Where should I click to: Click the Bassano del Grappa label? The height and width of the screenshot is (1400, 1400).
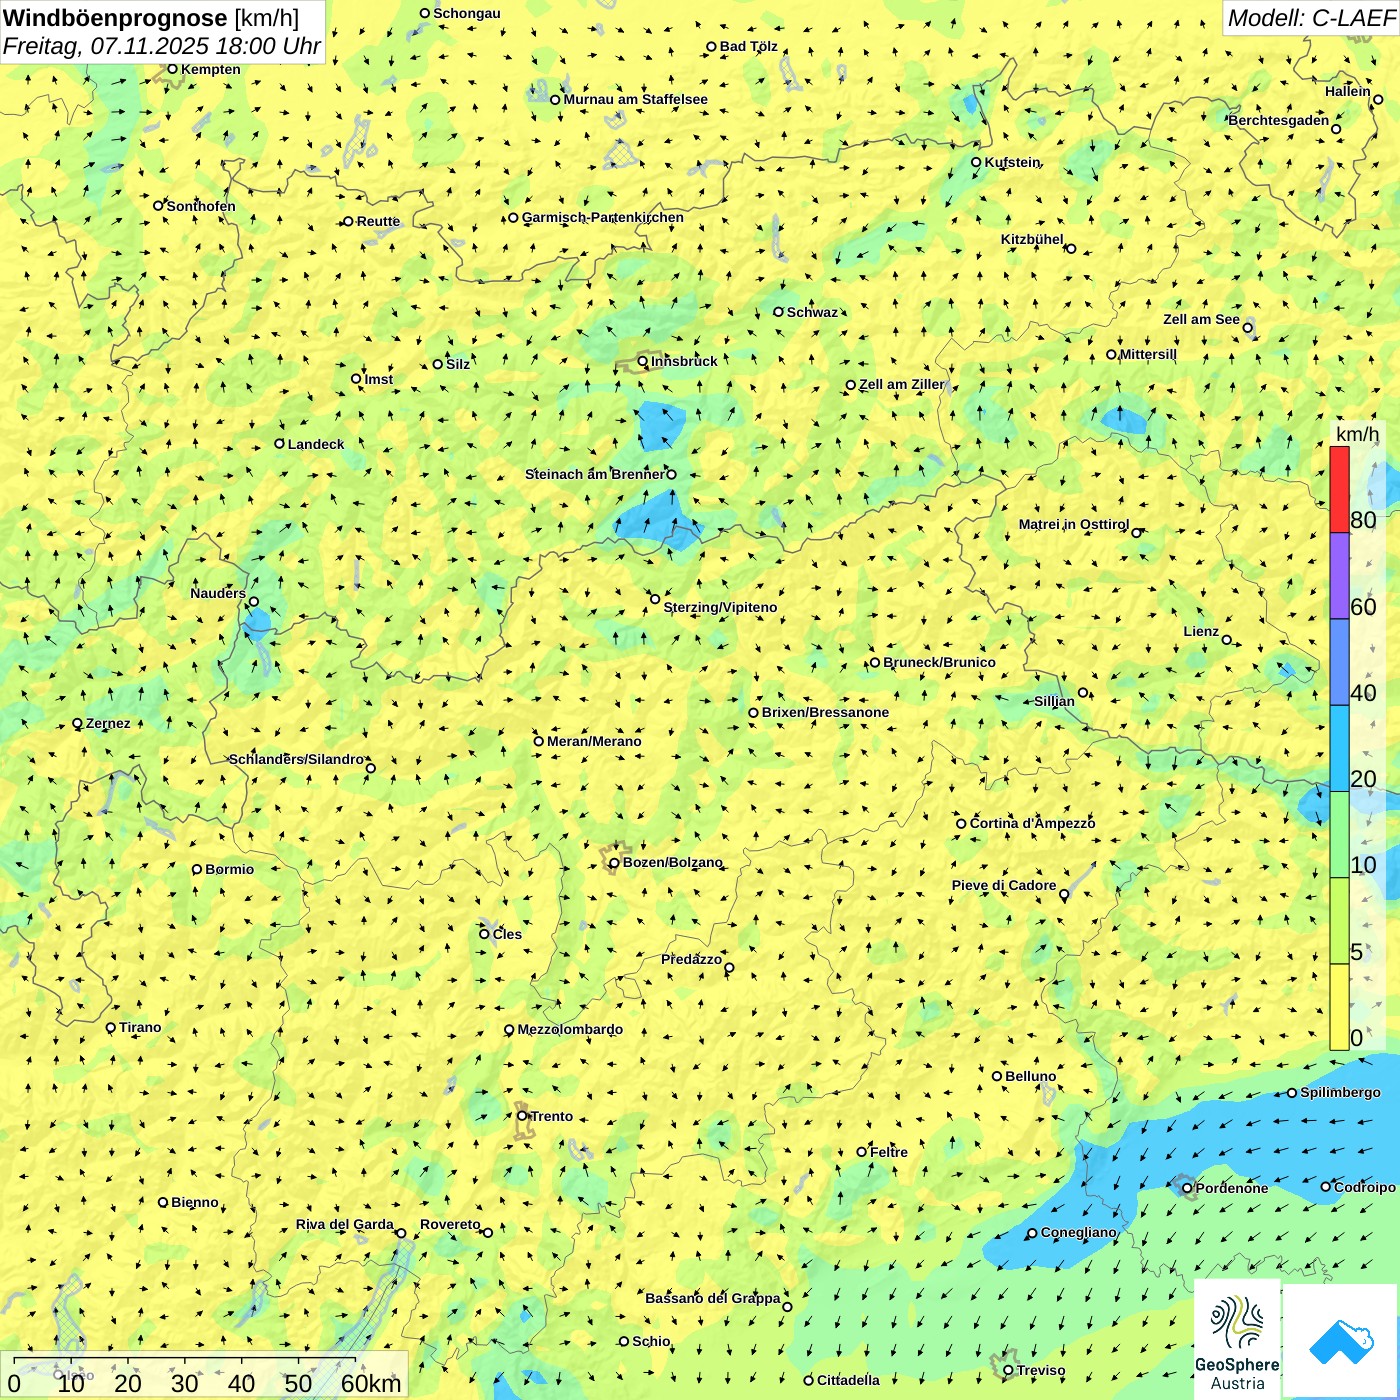tap(713, 1298)
